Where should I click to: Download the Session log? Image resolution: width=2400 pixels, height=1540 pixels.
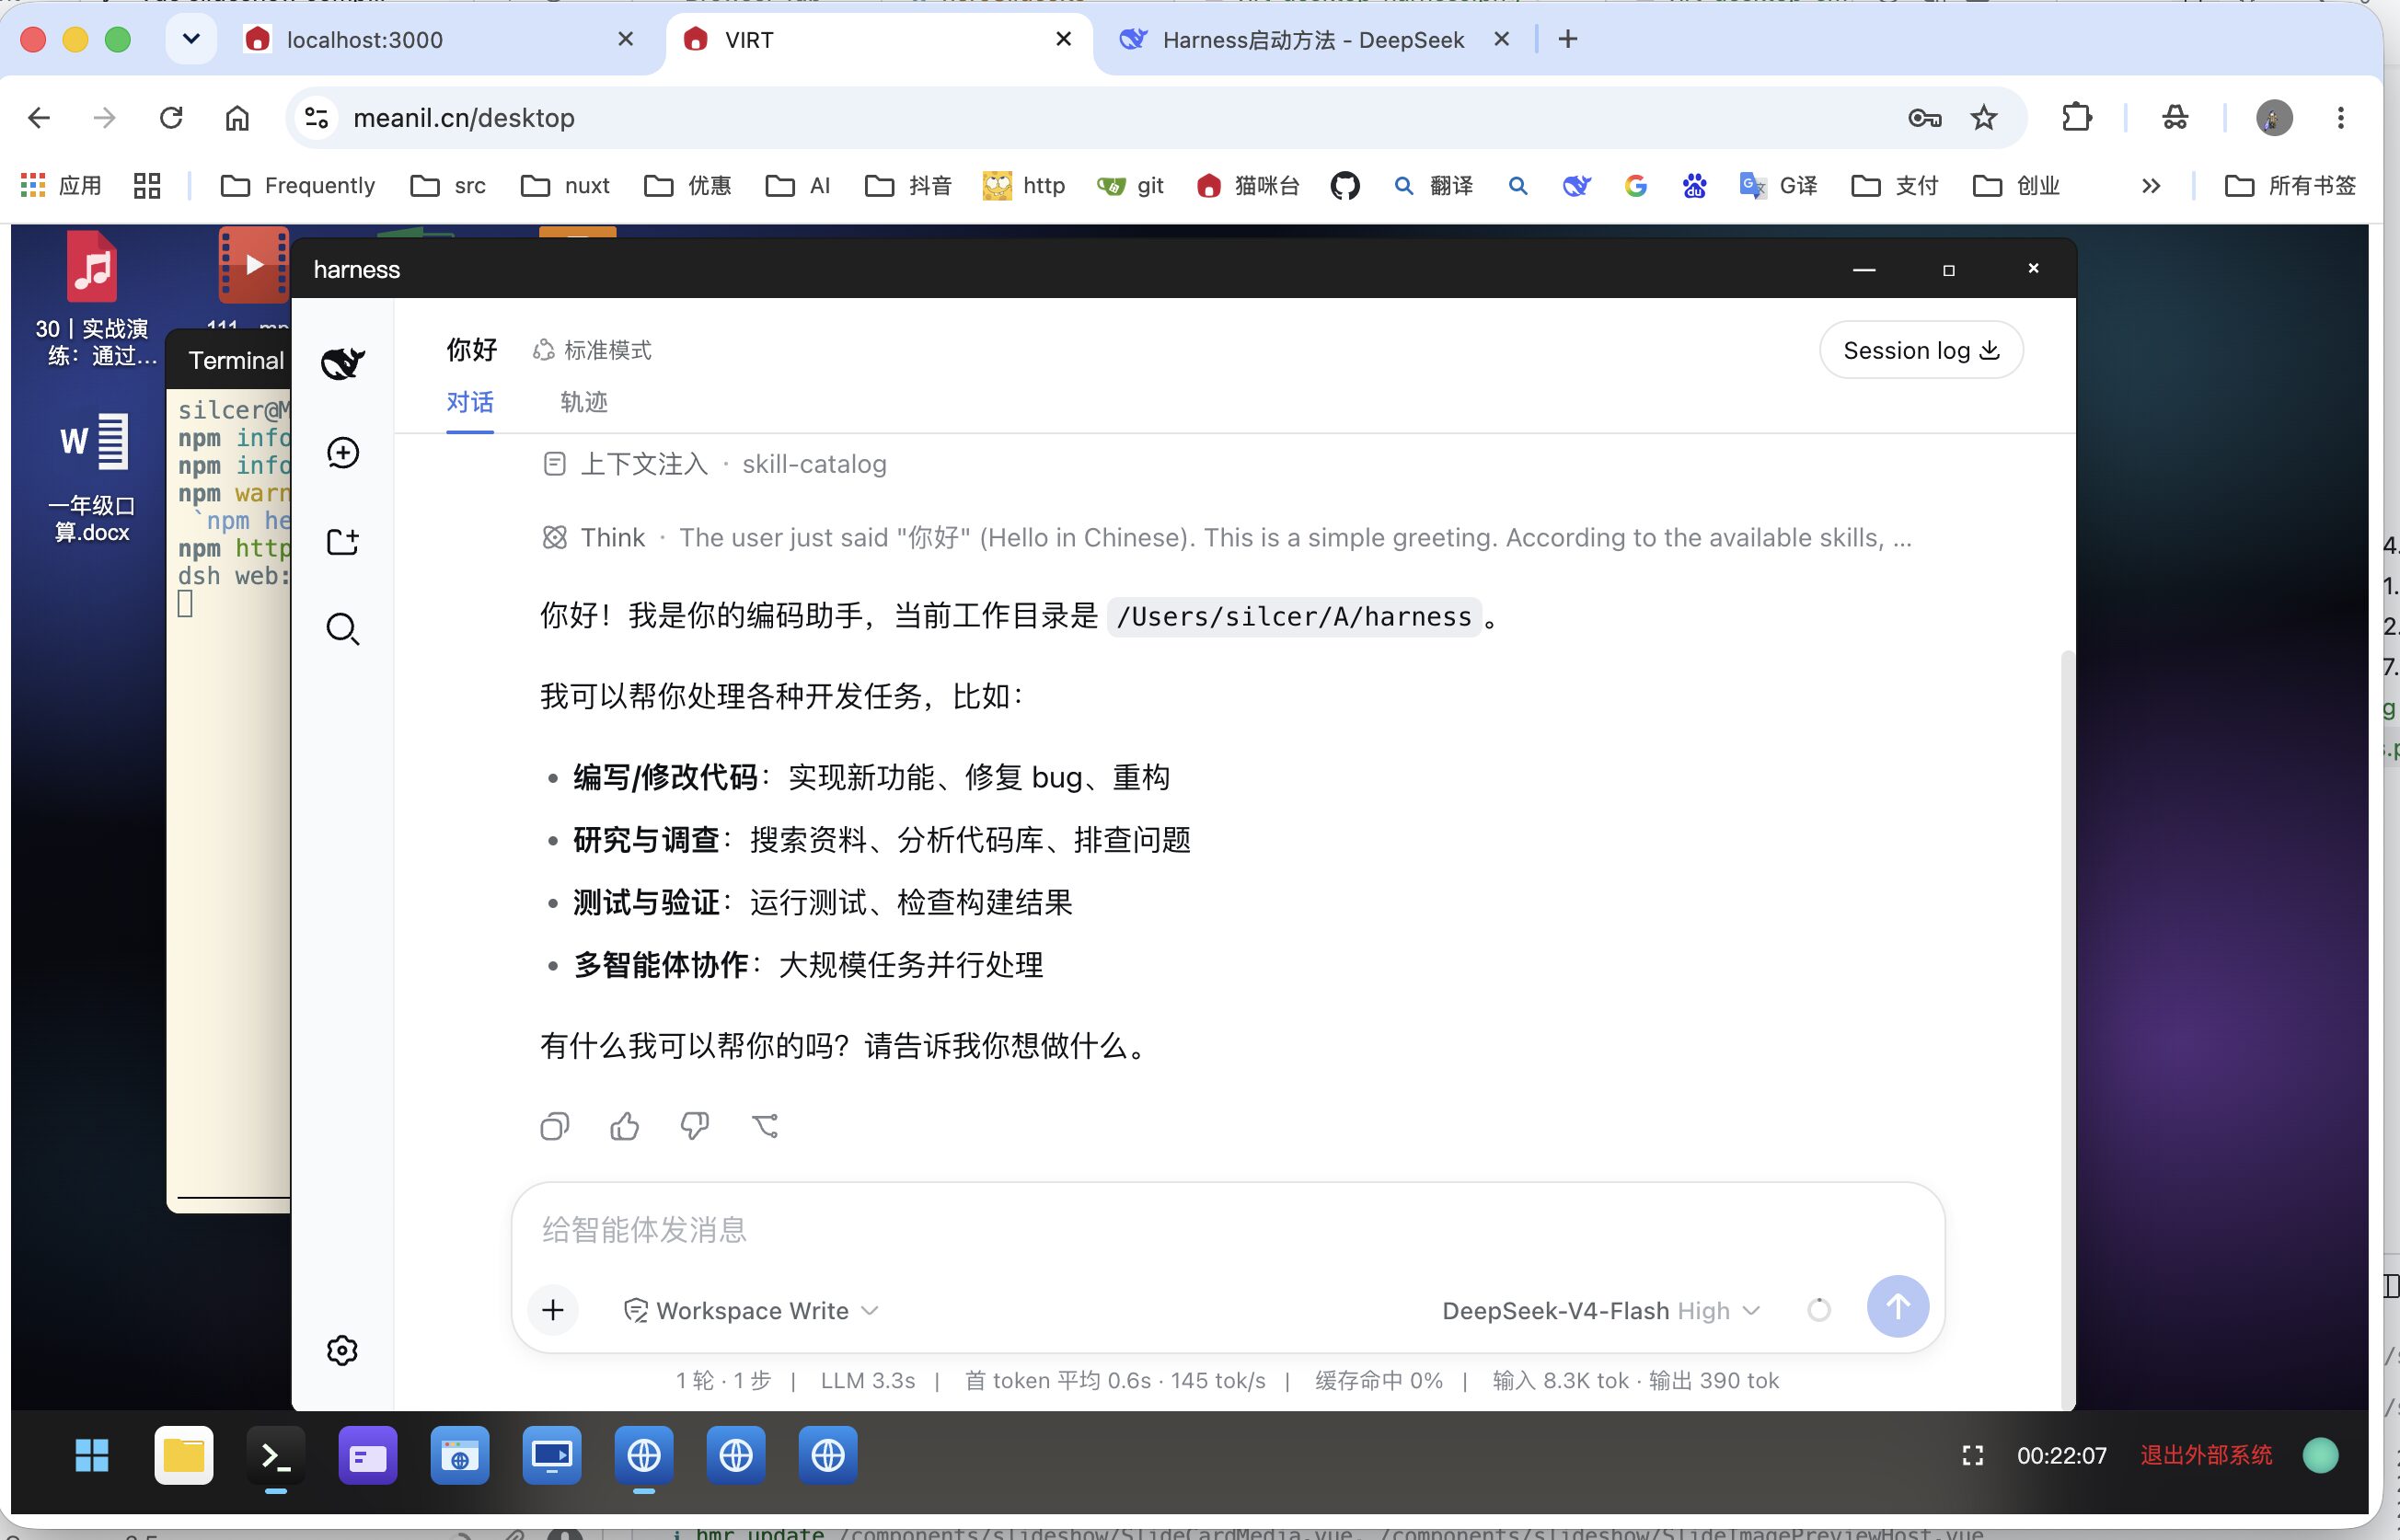click(1921, 350)
